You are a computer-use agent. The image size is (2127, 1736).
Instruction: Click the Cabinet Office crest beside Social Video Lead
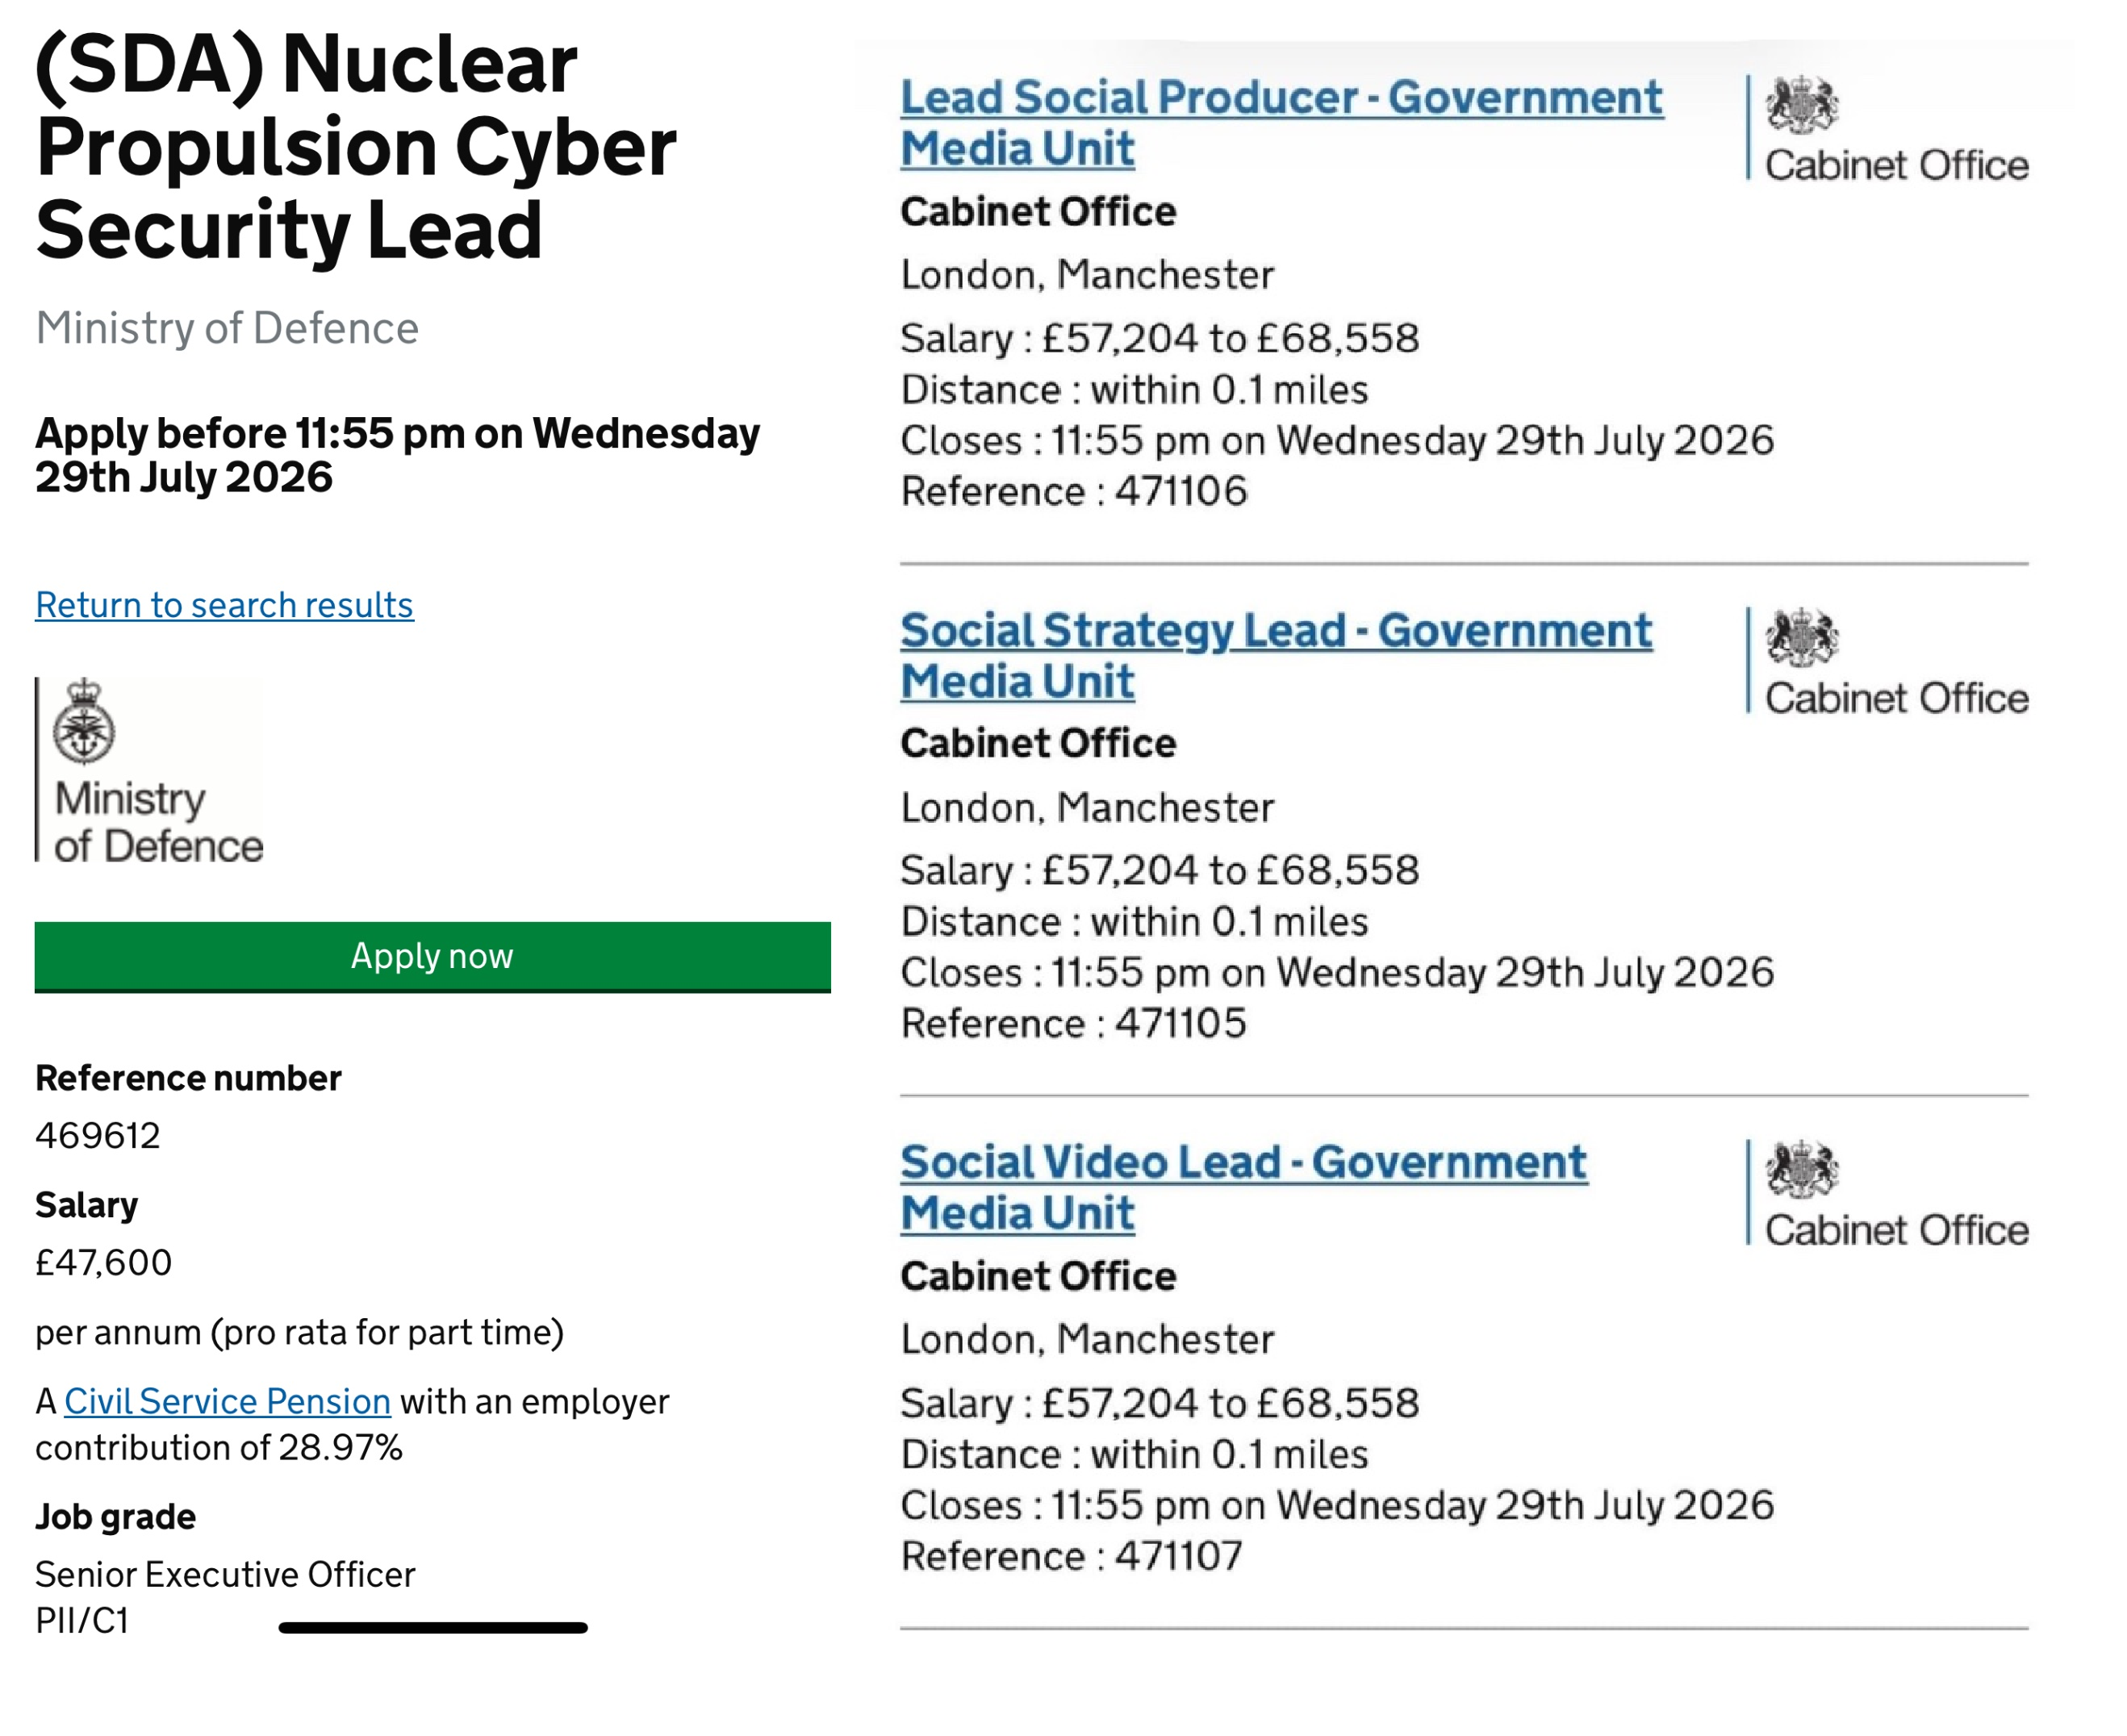pos(1889,1193)
